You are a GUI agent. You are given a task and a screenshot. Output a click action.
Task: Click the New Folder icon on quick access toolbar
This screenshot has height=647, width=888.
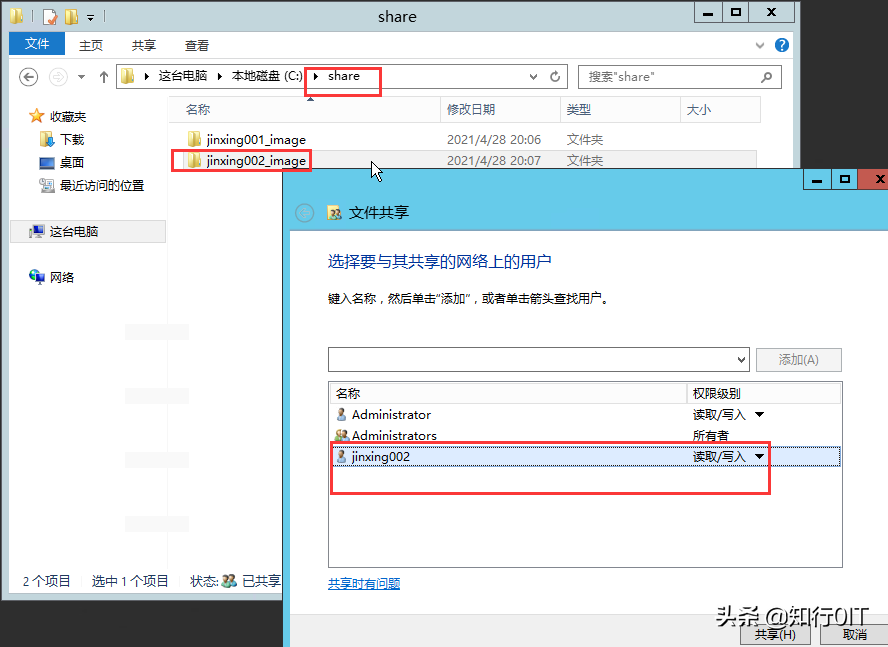tap(70, 16)
